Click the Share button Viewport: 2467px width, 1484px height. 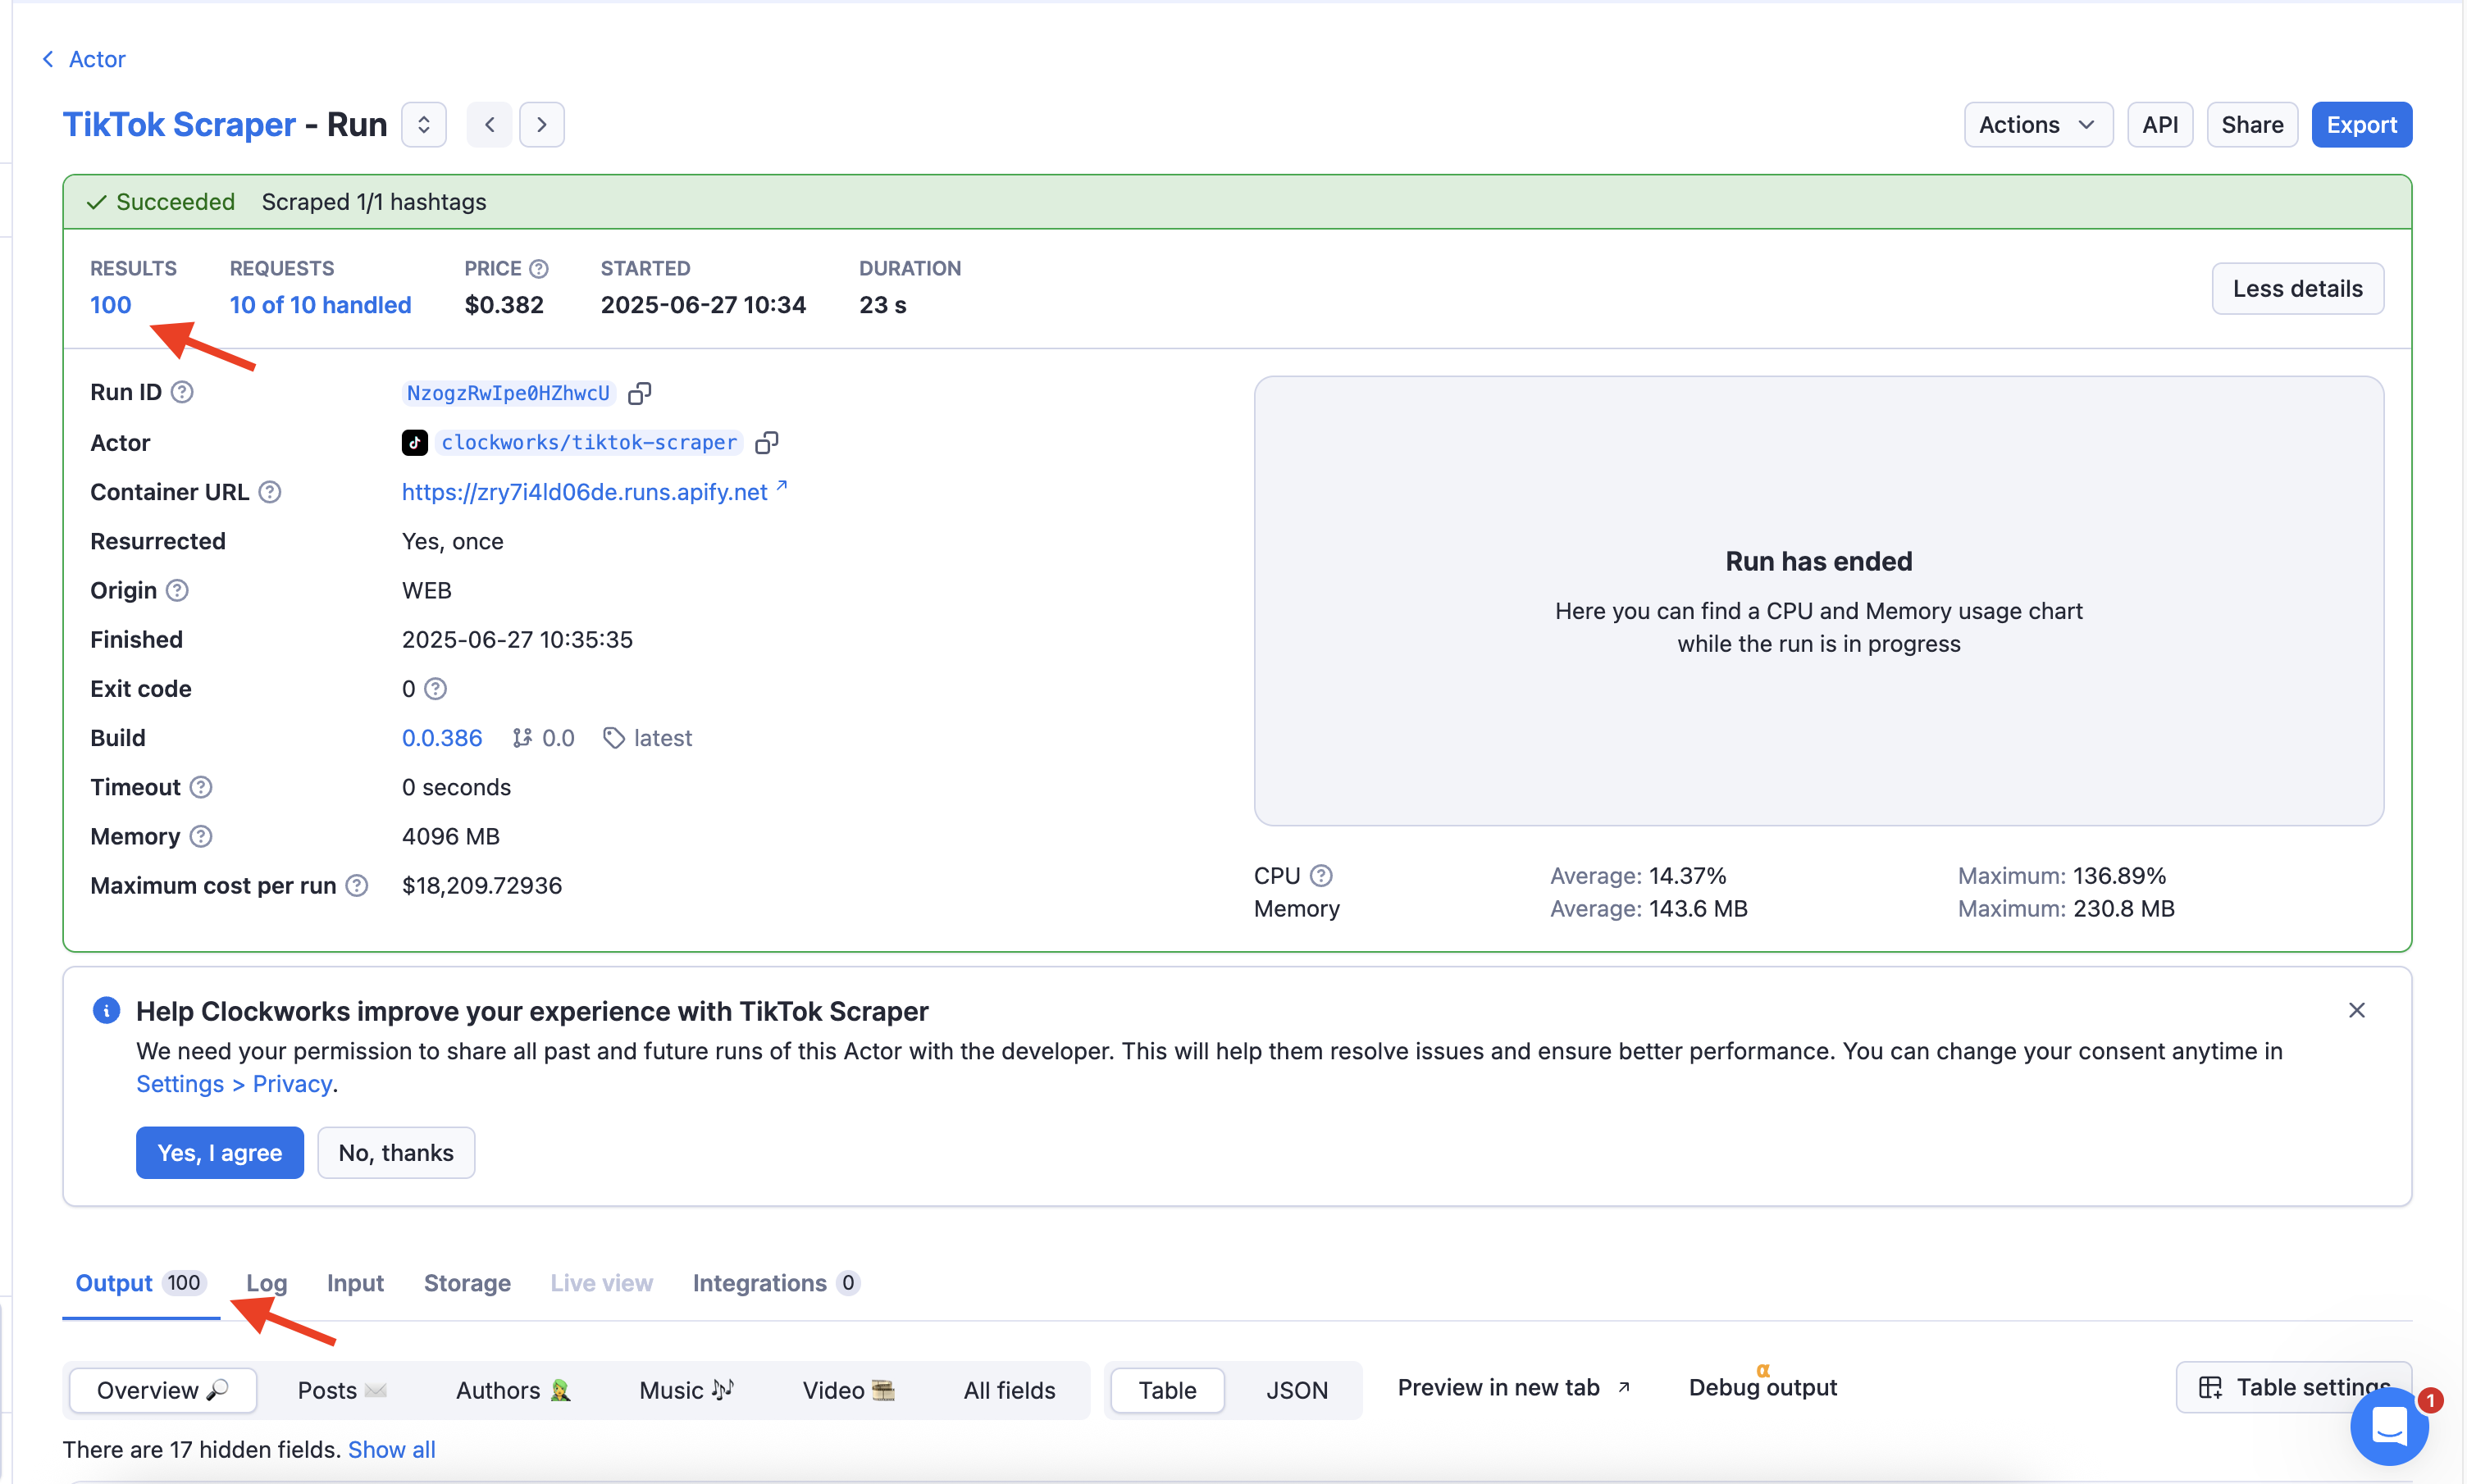(2252, 125)
